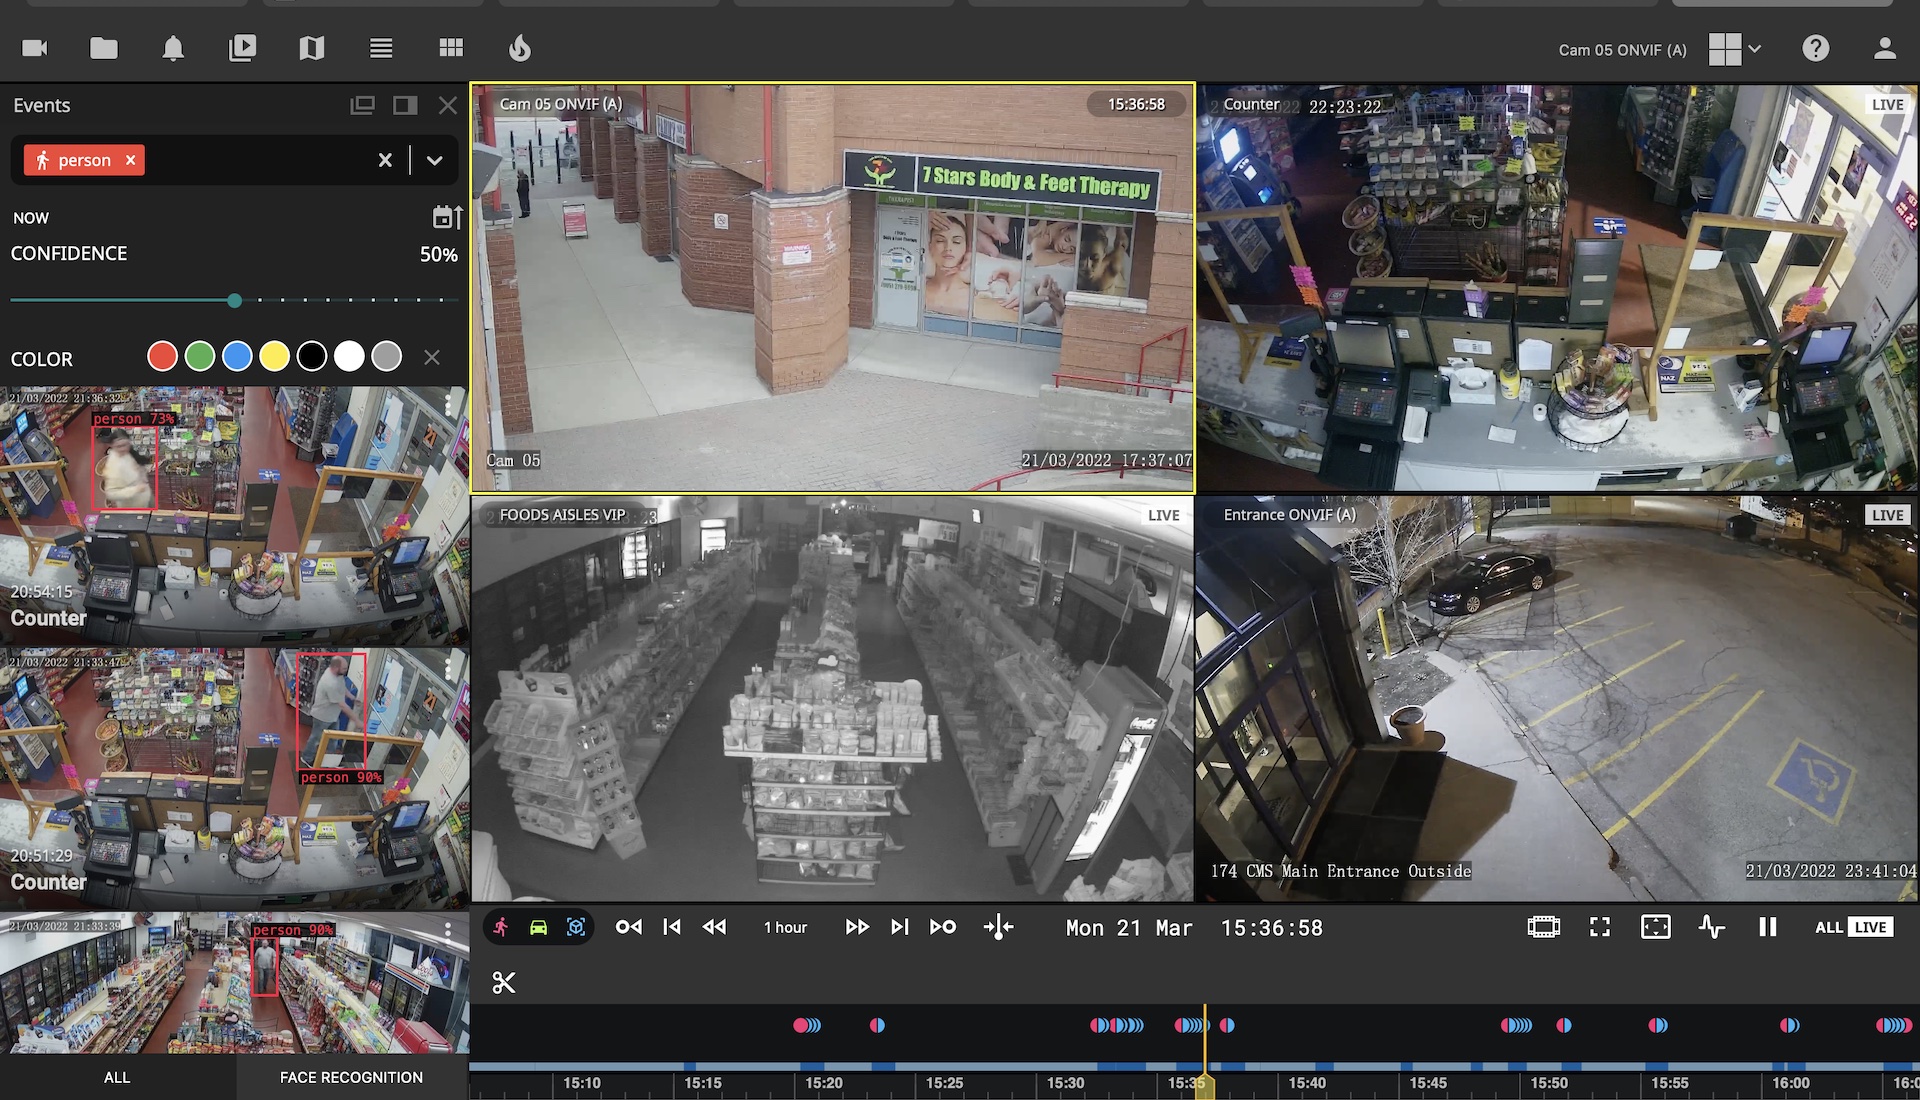Open the video library playlist icon
This screenshot has height=1100, width=1920.
point(242,48)
